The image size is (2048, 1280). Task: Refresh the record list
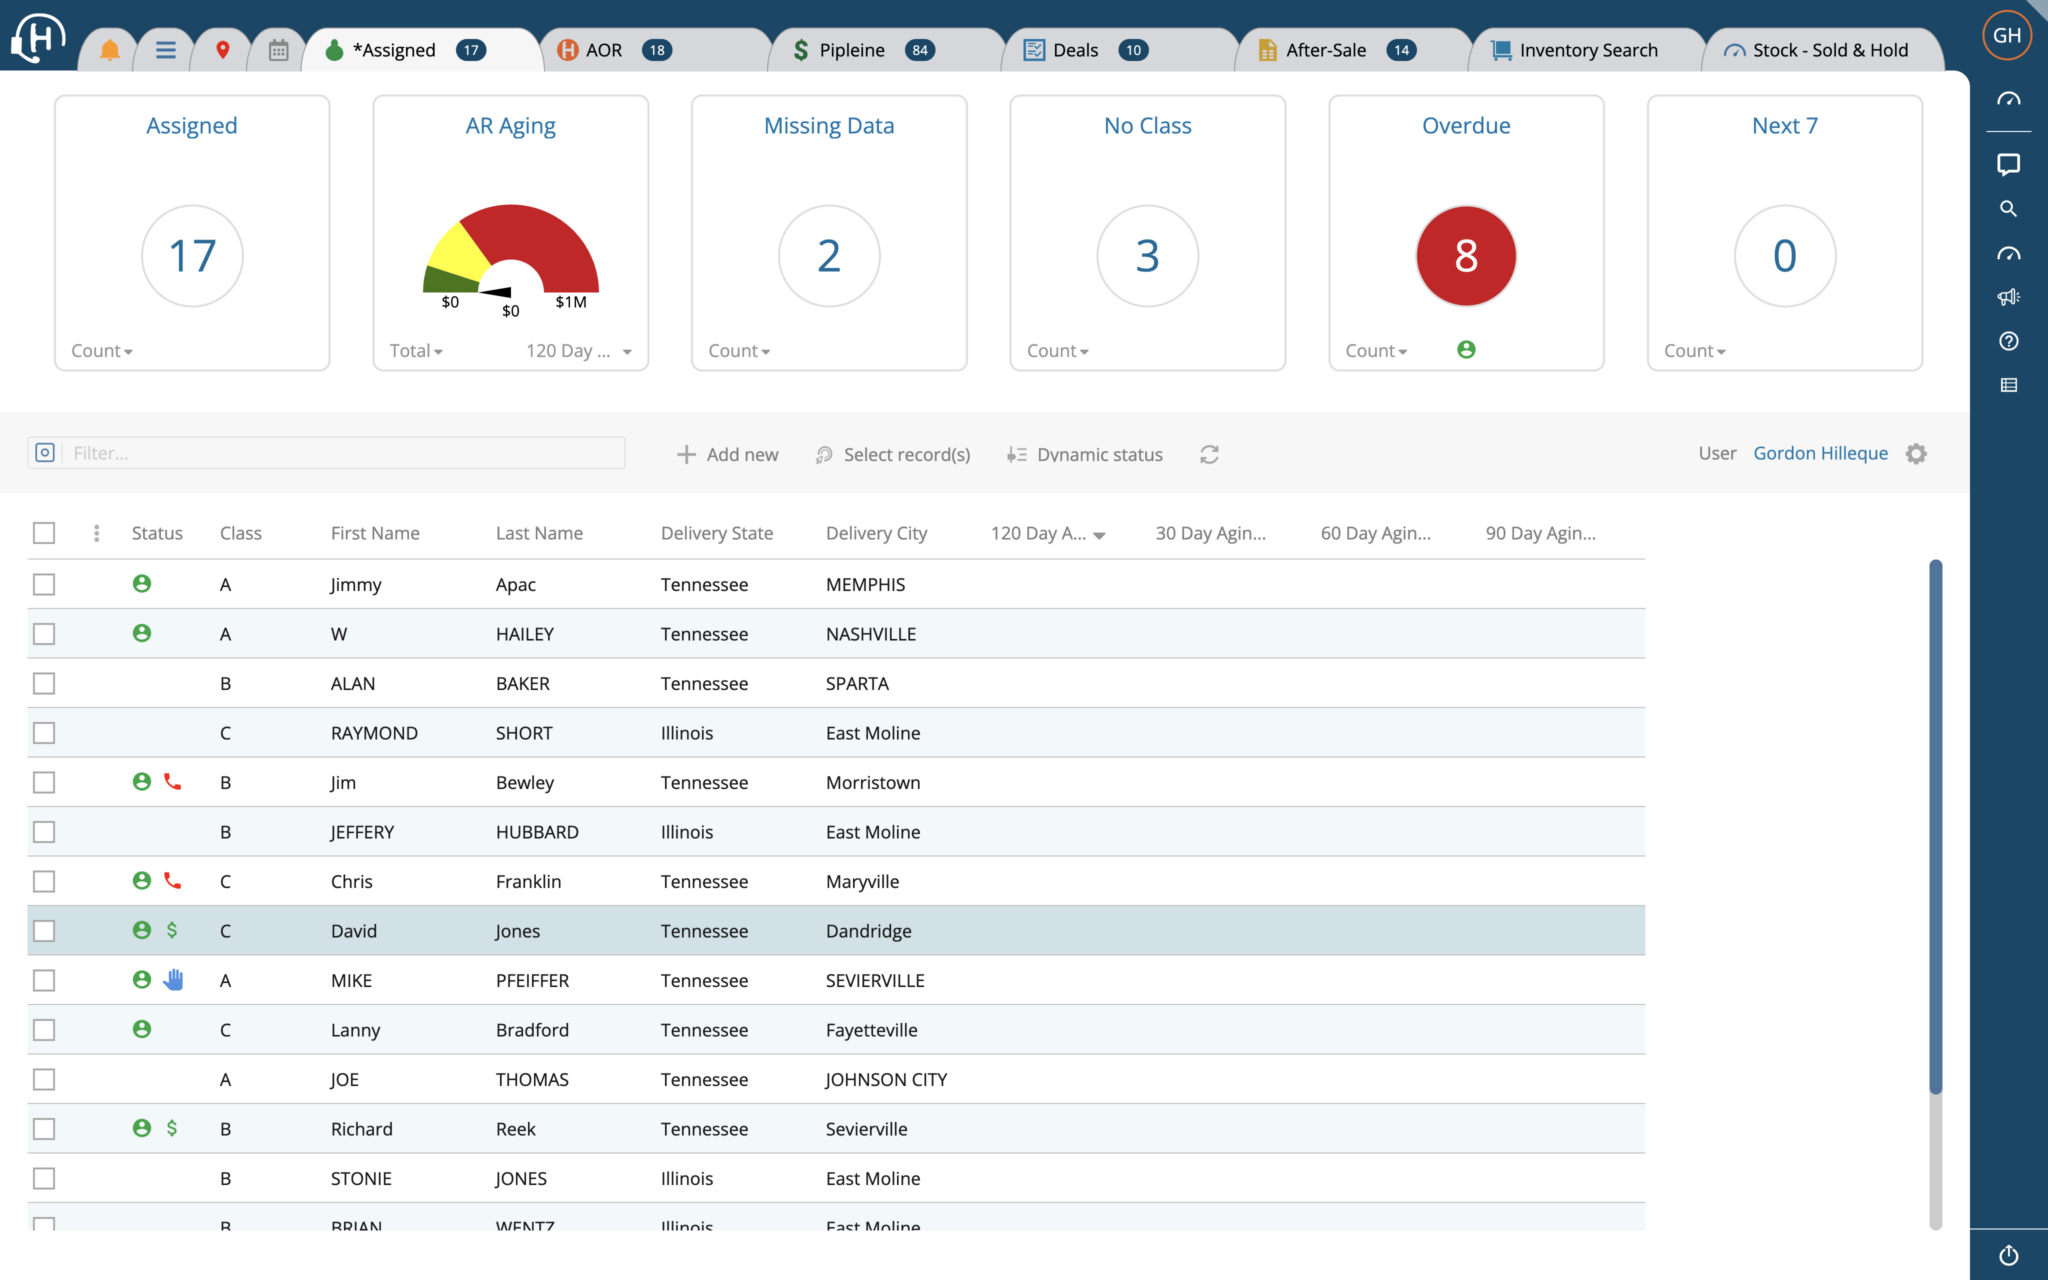[x=1209, y=454]
